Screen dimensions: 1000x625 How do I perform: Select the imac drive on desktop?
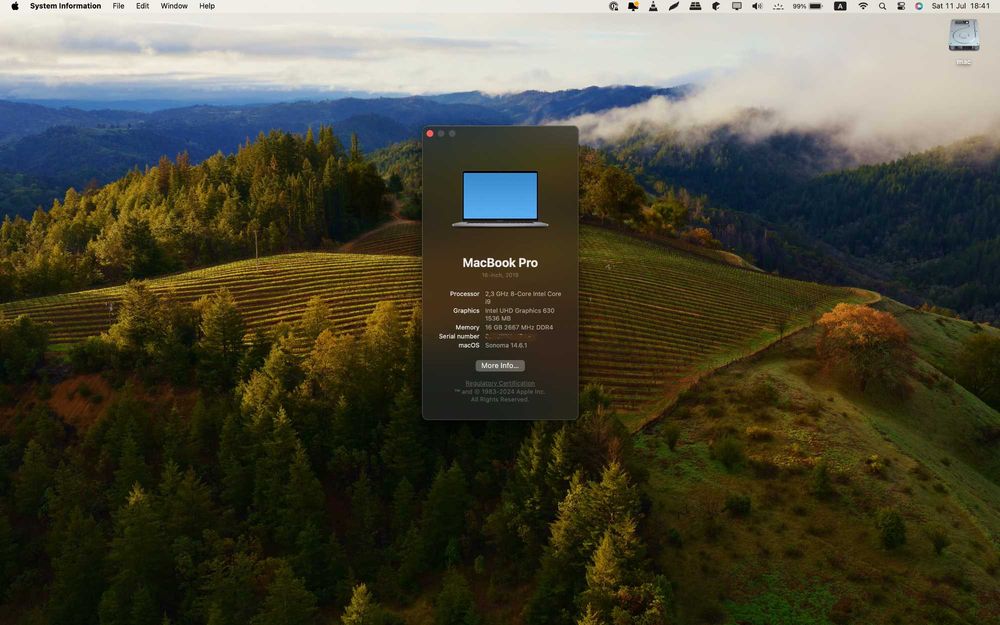(x=963, y=40)
